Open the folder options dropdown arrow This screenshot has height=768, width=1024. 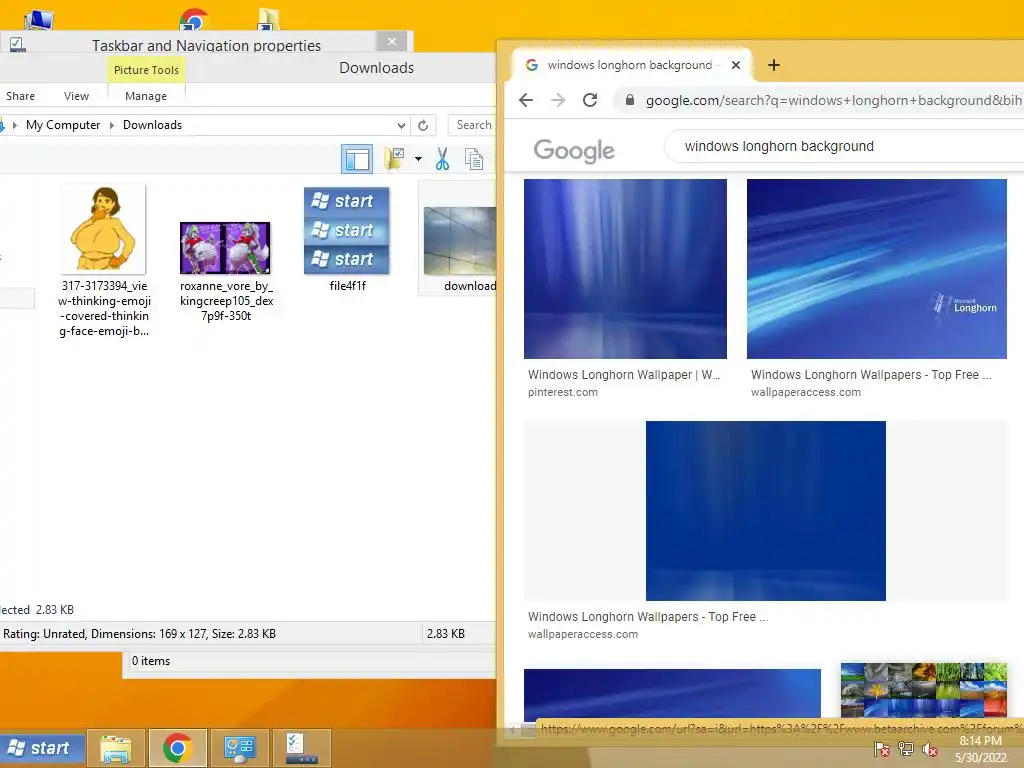point(418,159)
